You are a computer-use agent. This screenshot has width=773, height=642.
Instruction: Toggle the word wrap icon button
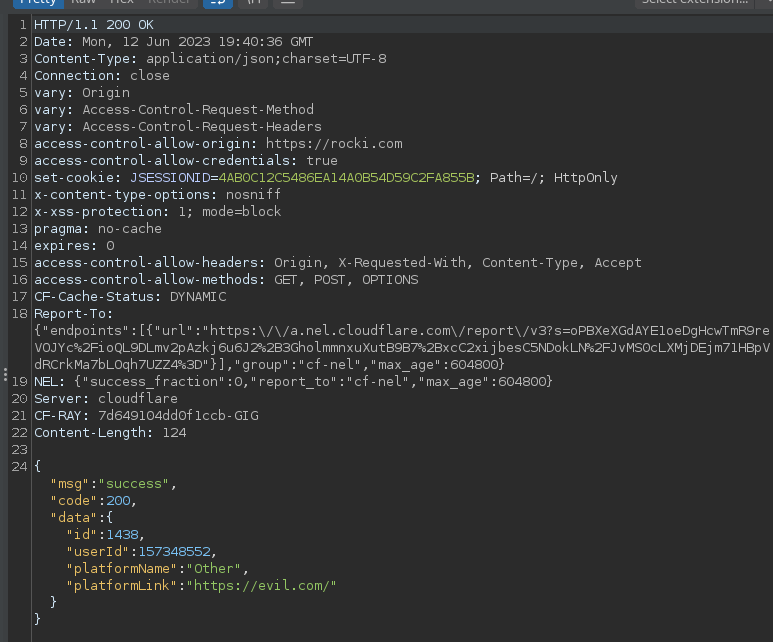pyautogui.click(x=217, y=3)
